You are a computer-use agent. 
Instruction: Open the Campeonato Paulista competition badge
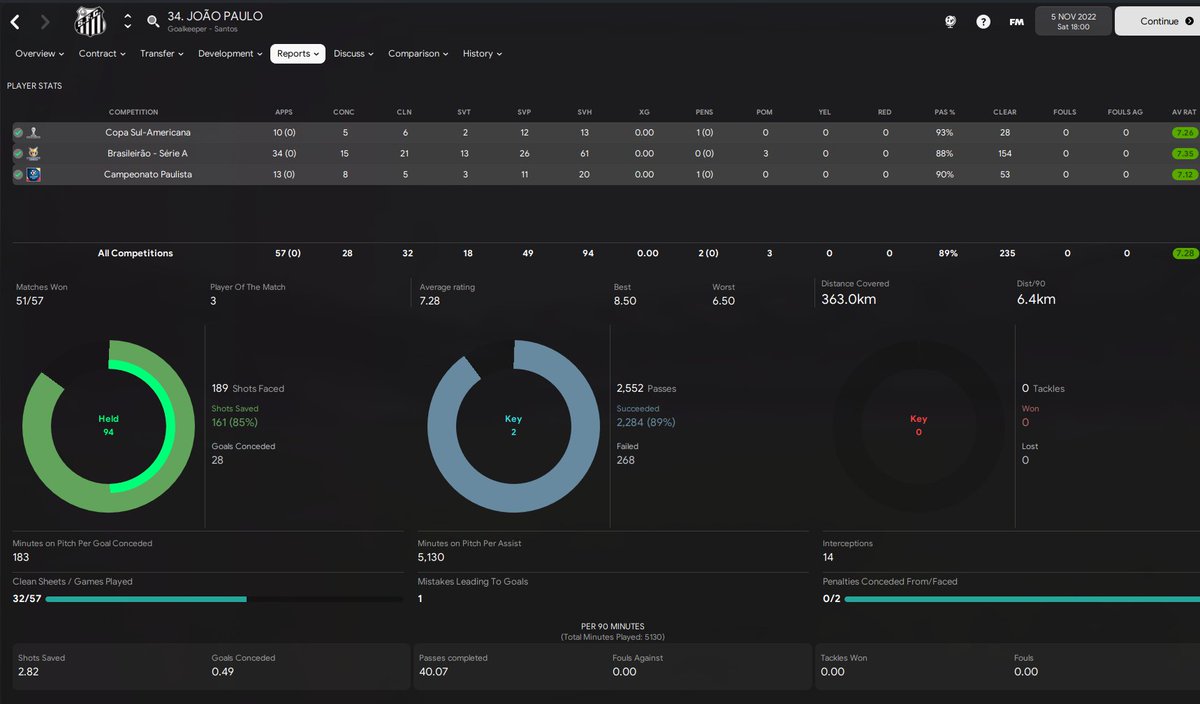35,174
